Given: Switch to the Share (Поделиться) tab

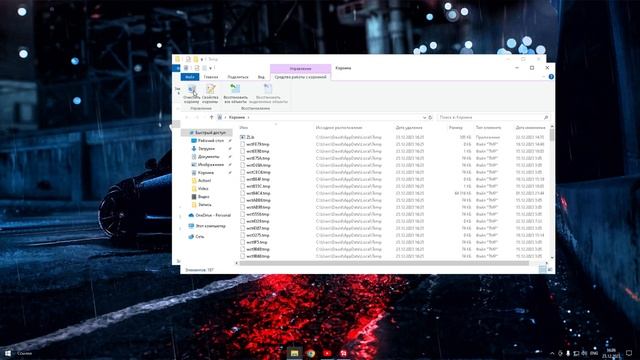Looking at the screenshot, I should click(238, 77).
